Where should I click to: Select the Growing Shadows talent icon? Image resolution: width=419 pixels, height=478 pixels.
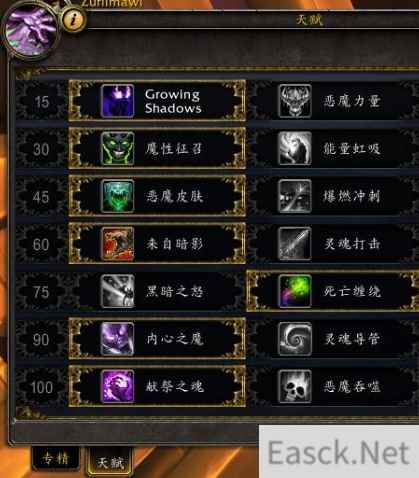[118, 101]
